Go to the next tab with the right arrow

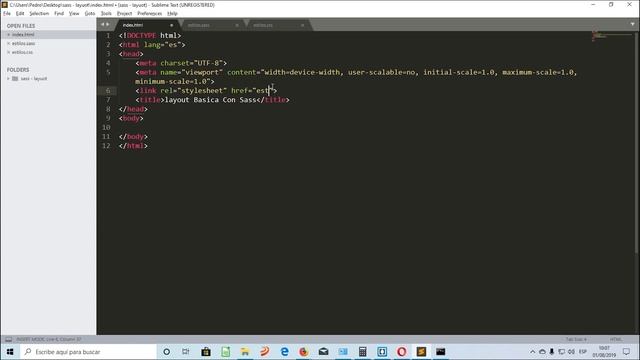(108, 24)
